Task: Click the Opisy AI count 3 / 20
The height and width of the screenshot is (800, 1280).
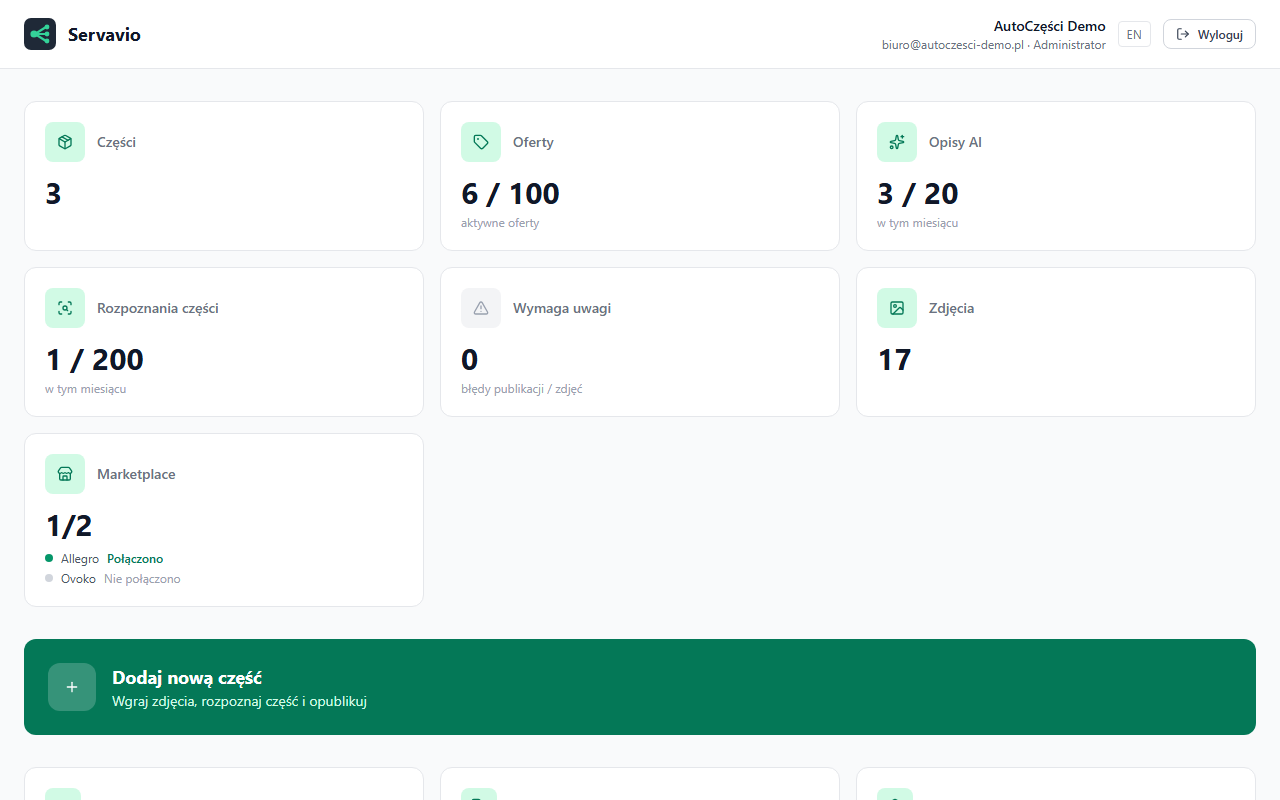Action: 918,193
